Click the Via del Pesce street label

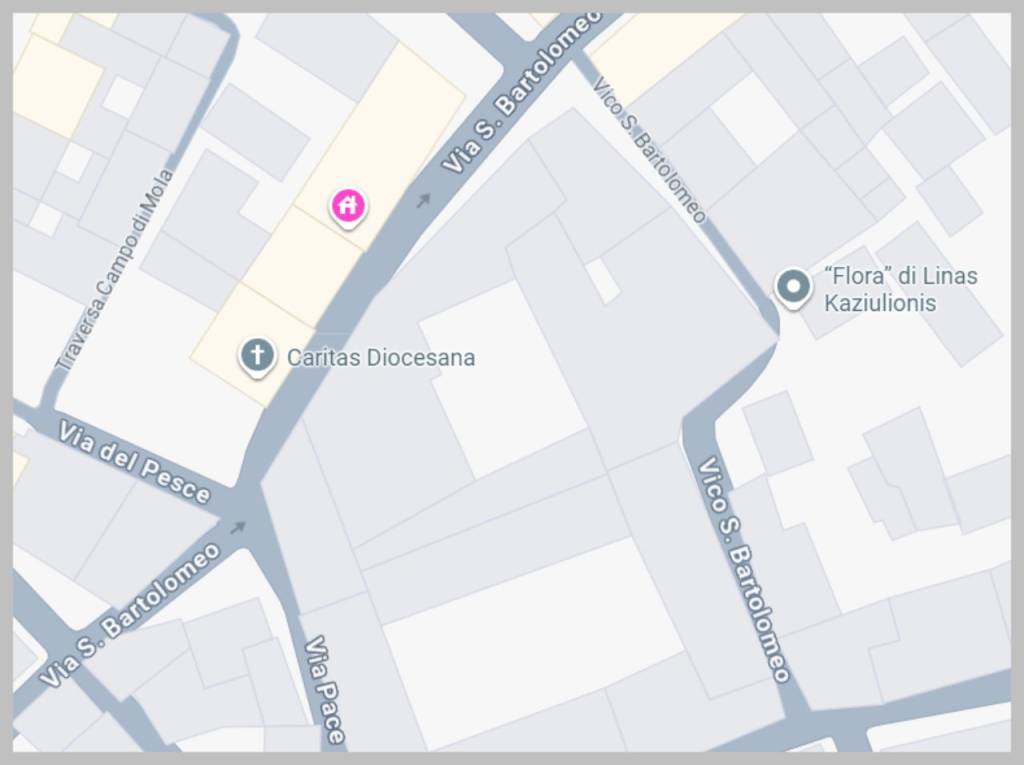[135, 463]
